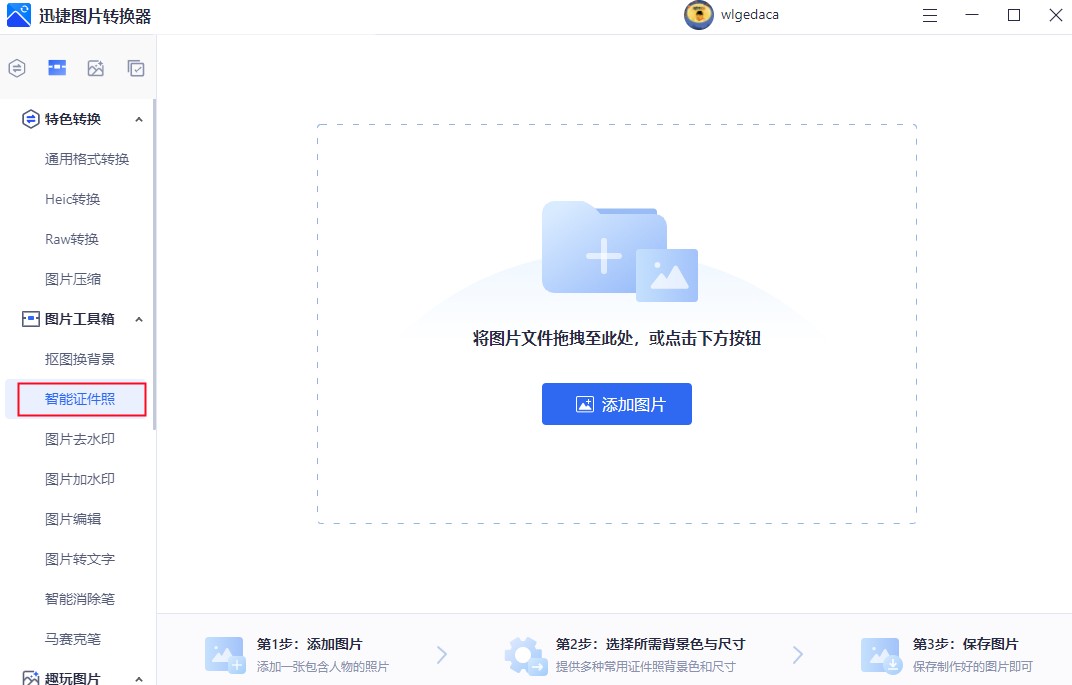Click the sparkle image icon in the top sidebar
The height and width of the screenshot is (685, 1072).
coord(95,68)
